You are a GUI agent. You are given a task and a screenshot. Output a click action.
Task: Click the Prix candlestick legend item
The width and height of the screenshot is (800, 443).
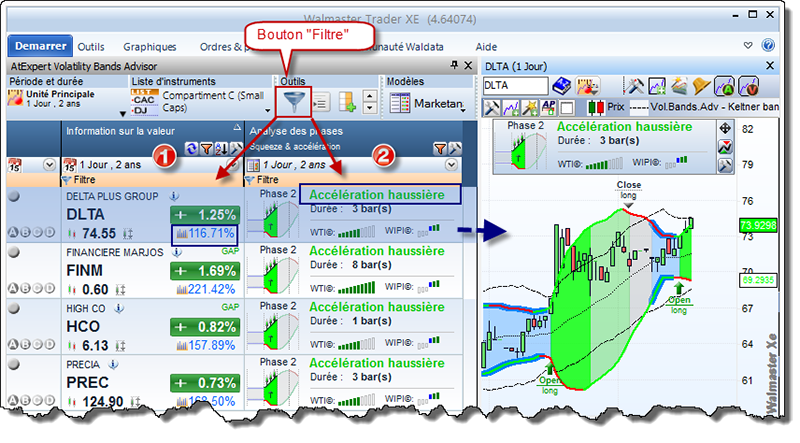tap(606, 107)
